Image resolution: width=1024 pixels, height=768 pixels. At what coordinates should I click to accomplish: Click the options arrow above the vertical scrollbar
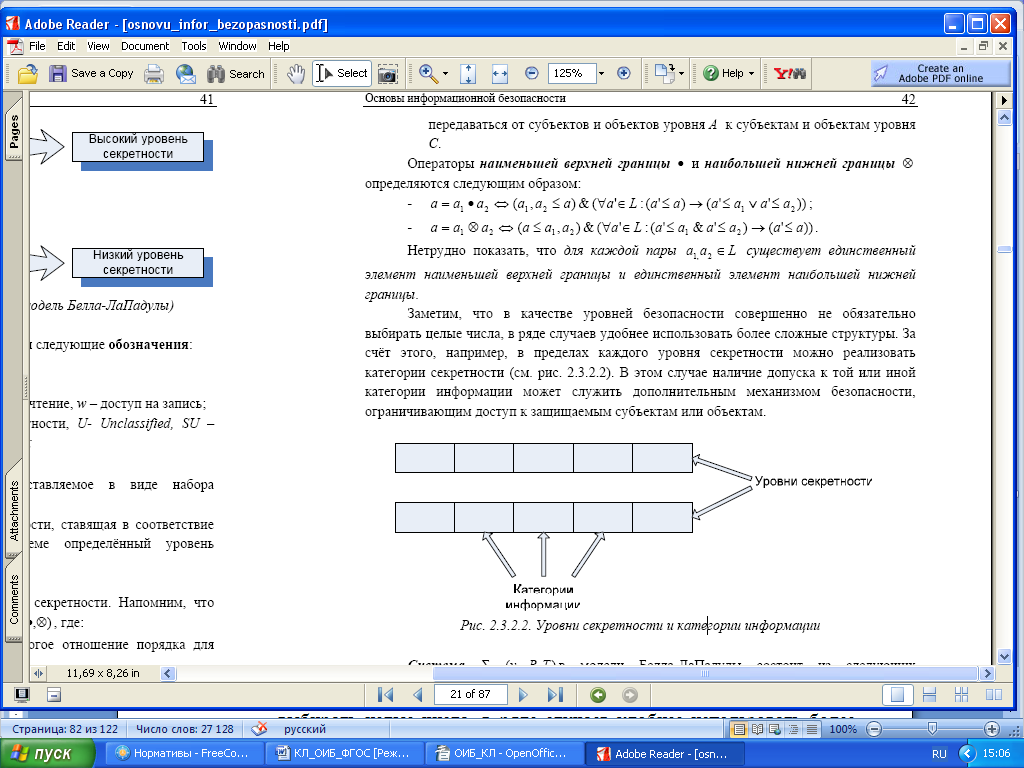point(1004,101)
